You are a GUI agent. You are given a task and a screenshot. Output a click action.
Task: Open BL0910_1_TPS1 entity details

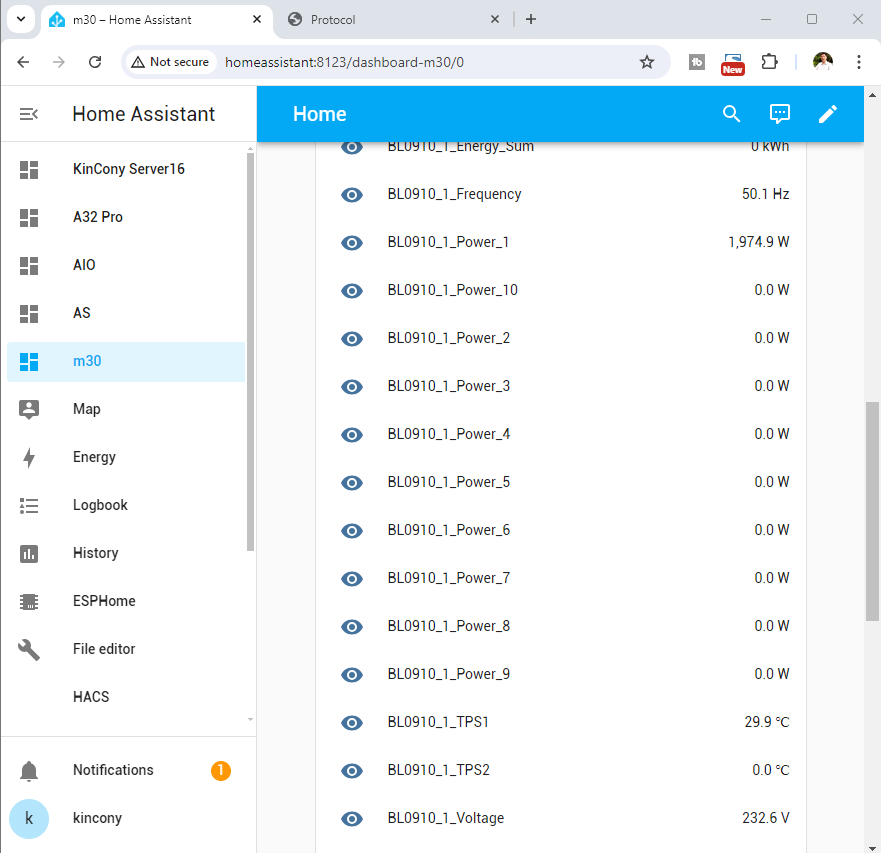tap(438, 722)
